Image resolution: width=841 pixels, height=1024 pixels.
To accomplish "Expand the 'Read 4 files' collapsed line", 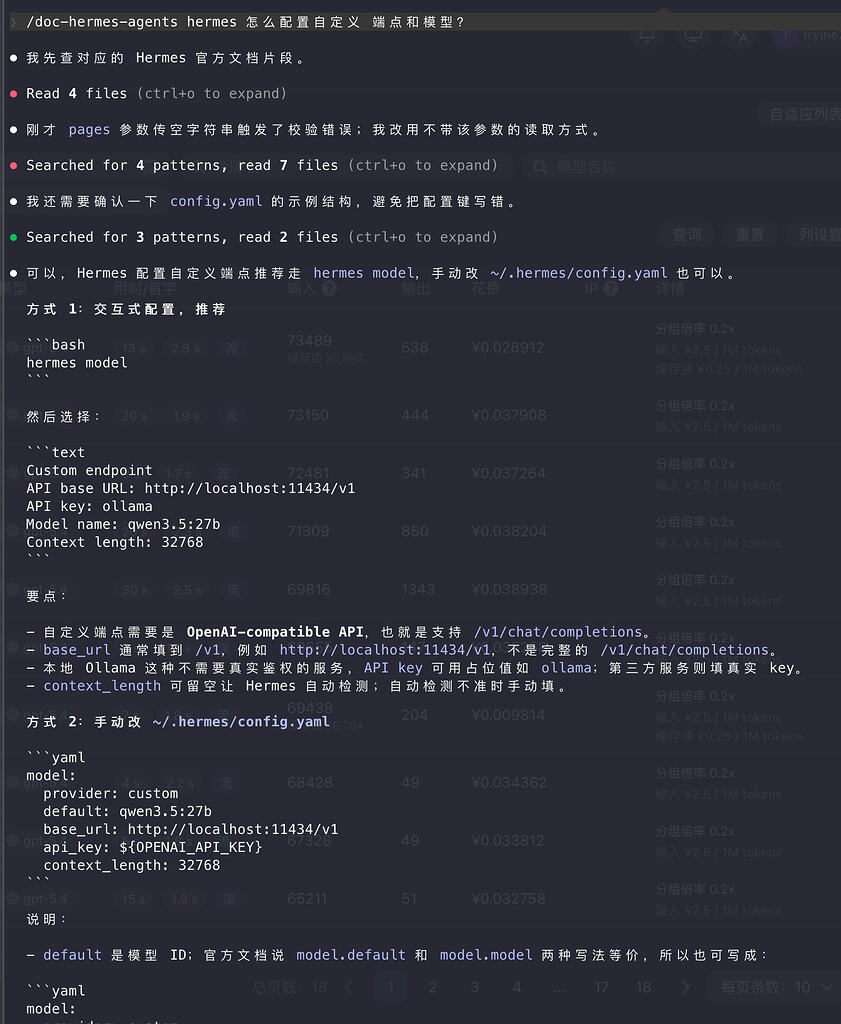I will tap(156, 93).
